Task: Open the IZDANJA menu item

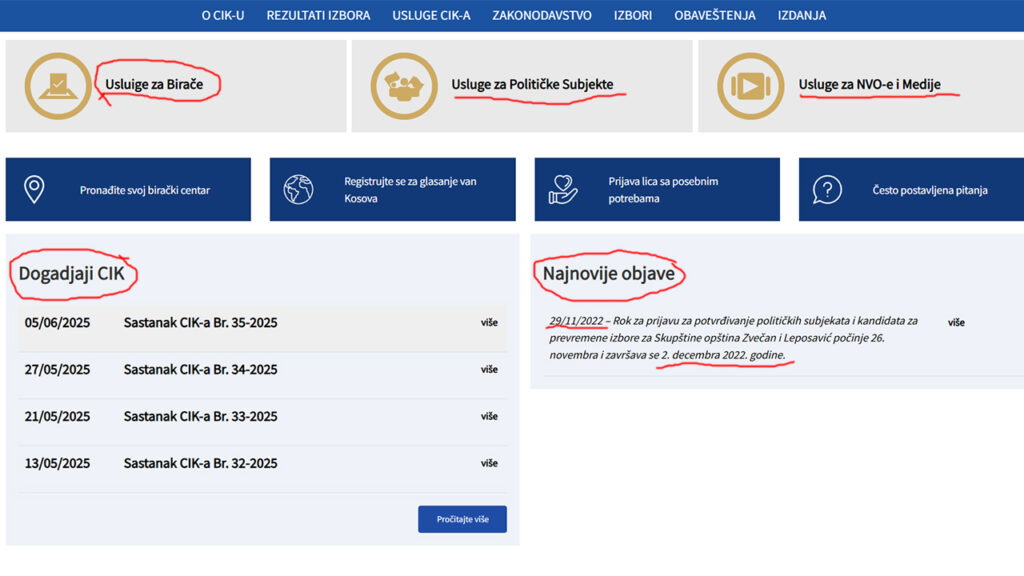Action: tap(801, 15)
